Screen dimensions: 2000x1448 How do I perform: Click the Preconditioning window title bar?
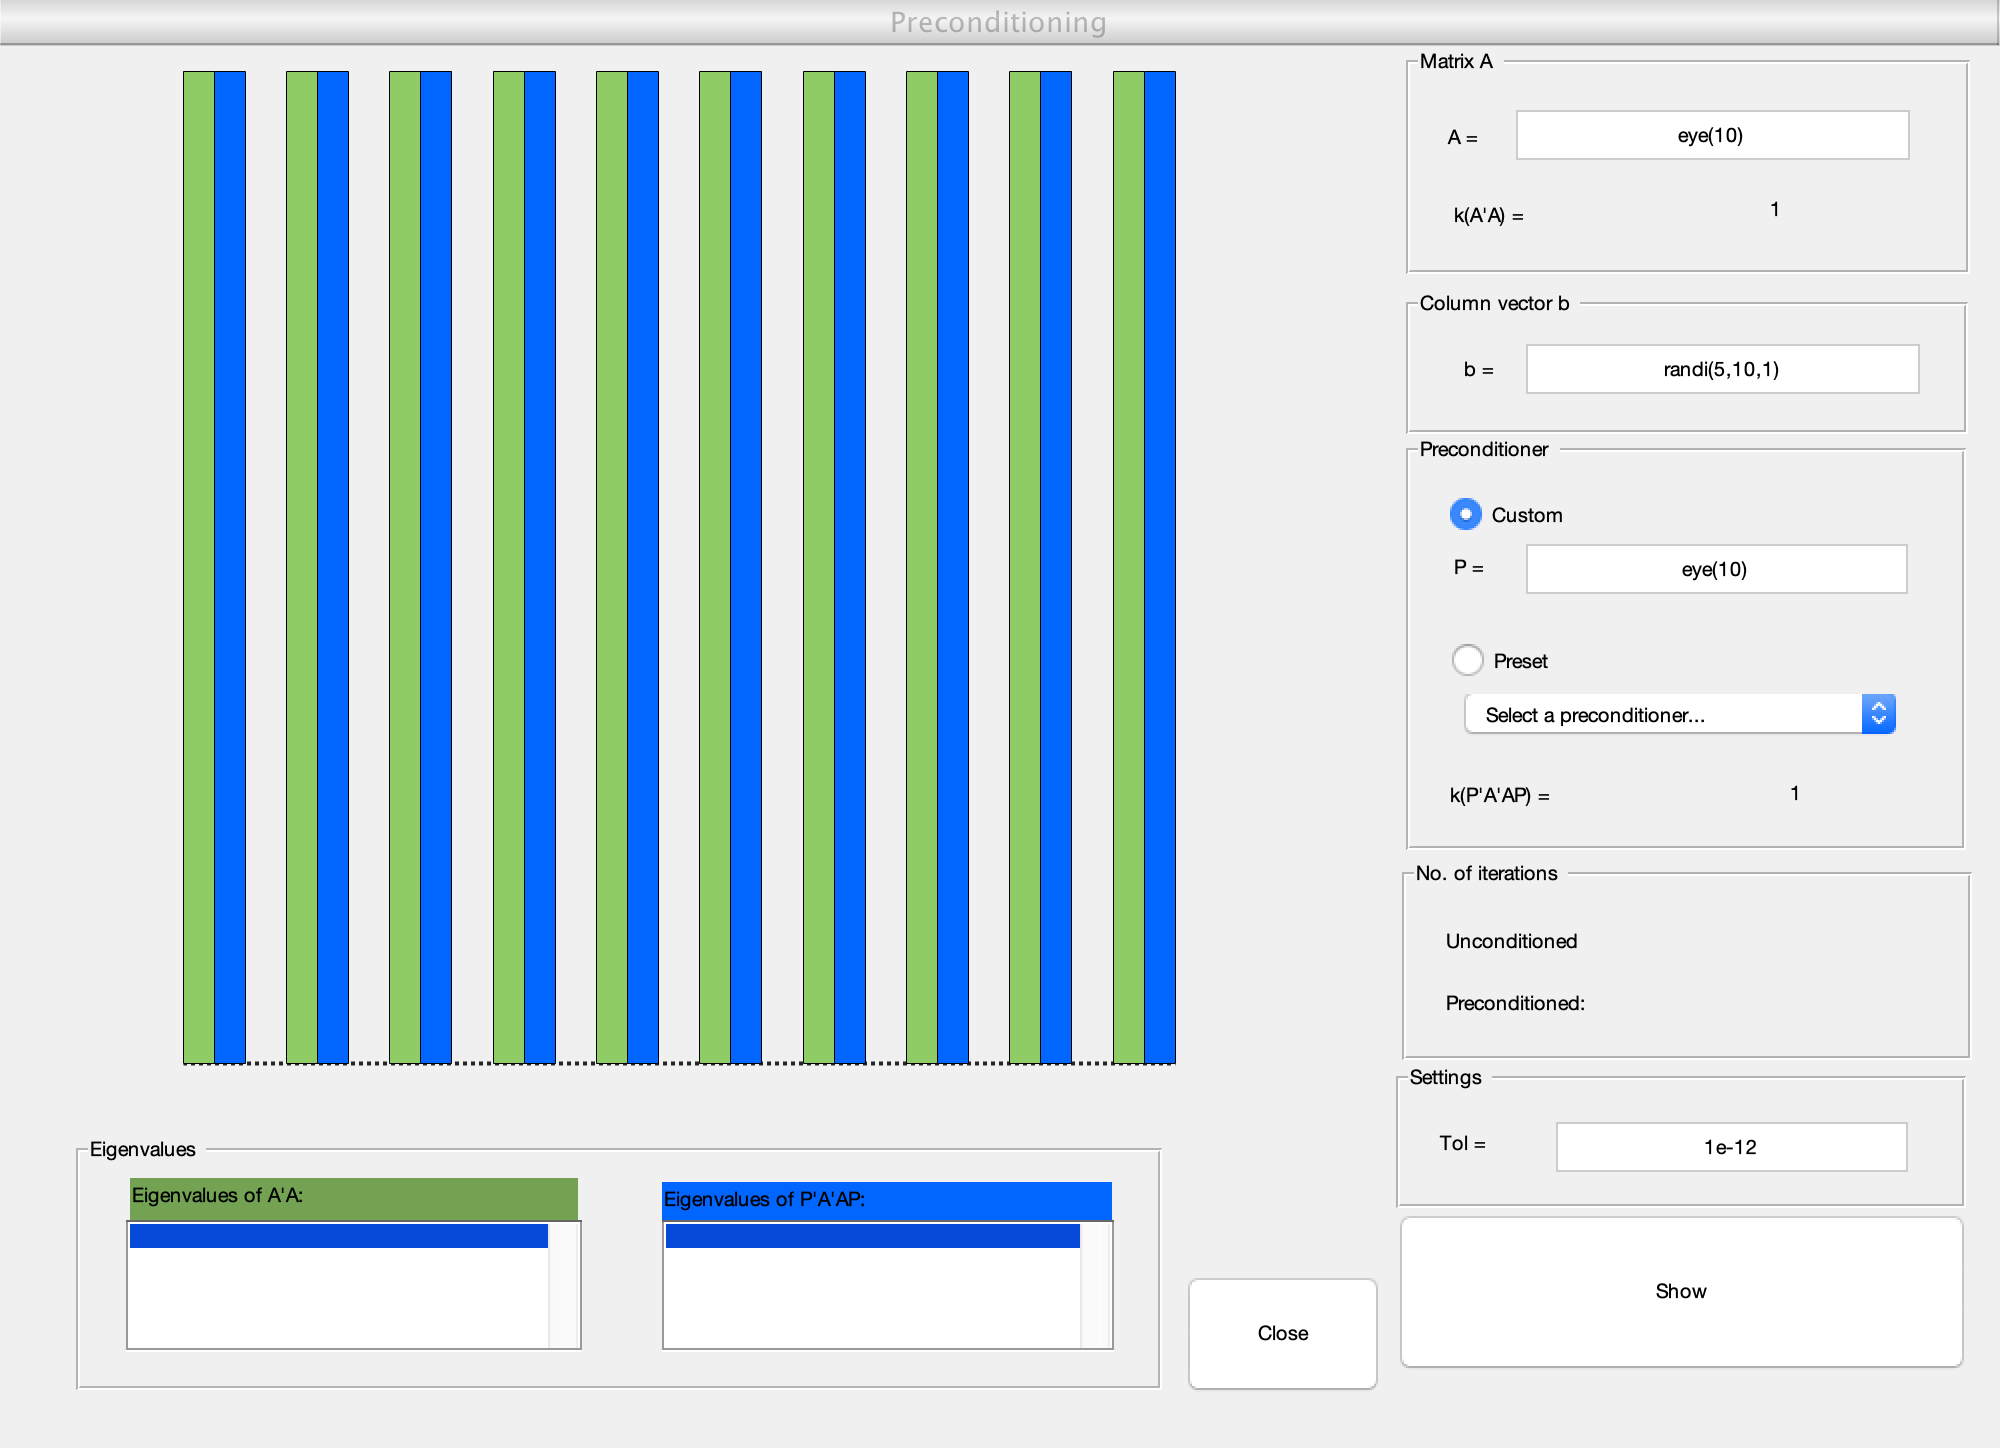[998, 22]
